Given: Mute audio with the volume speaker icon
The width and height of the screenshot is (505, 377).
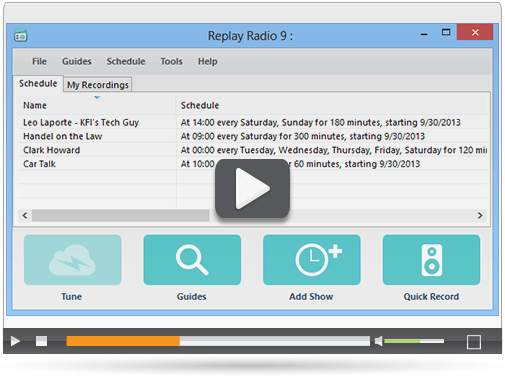Looking at the screenshot, I should [x=378, y=341].
